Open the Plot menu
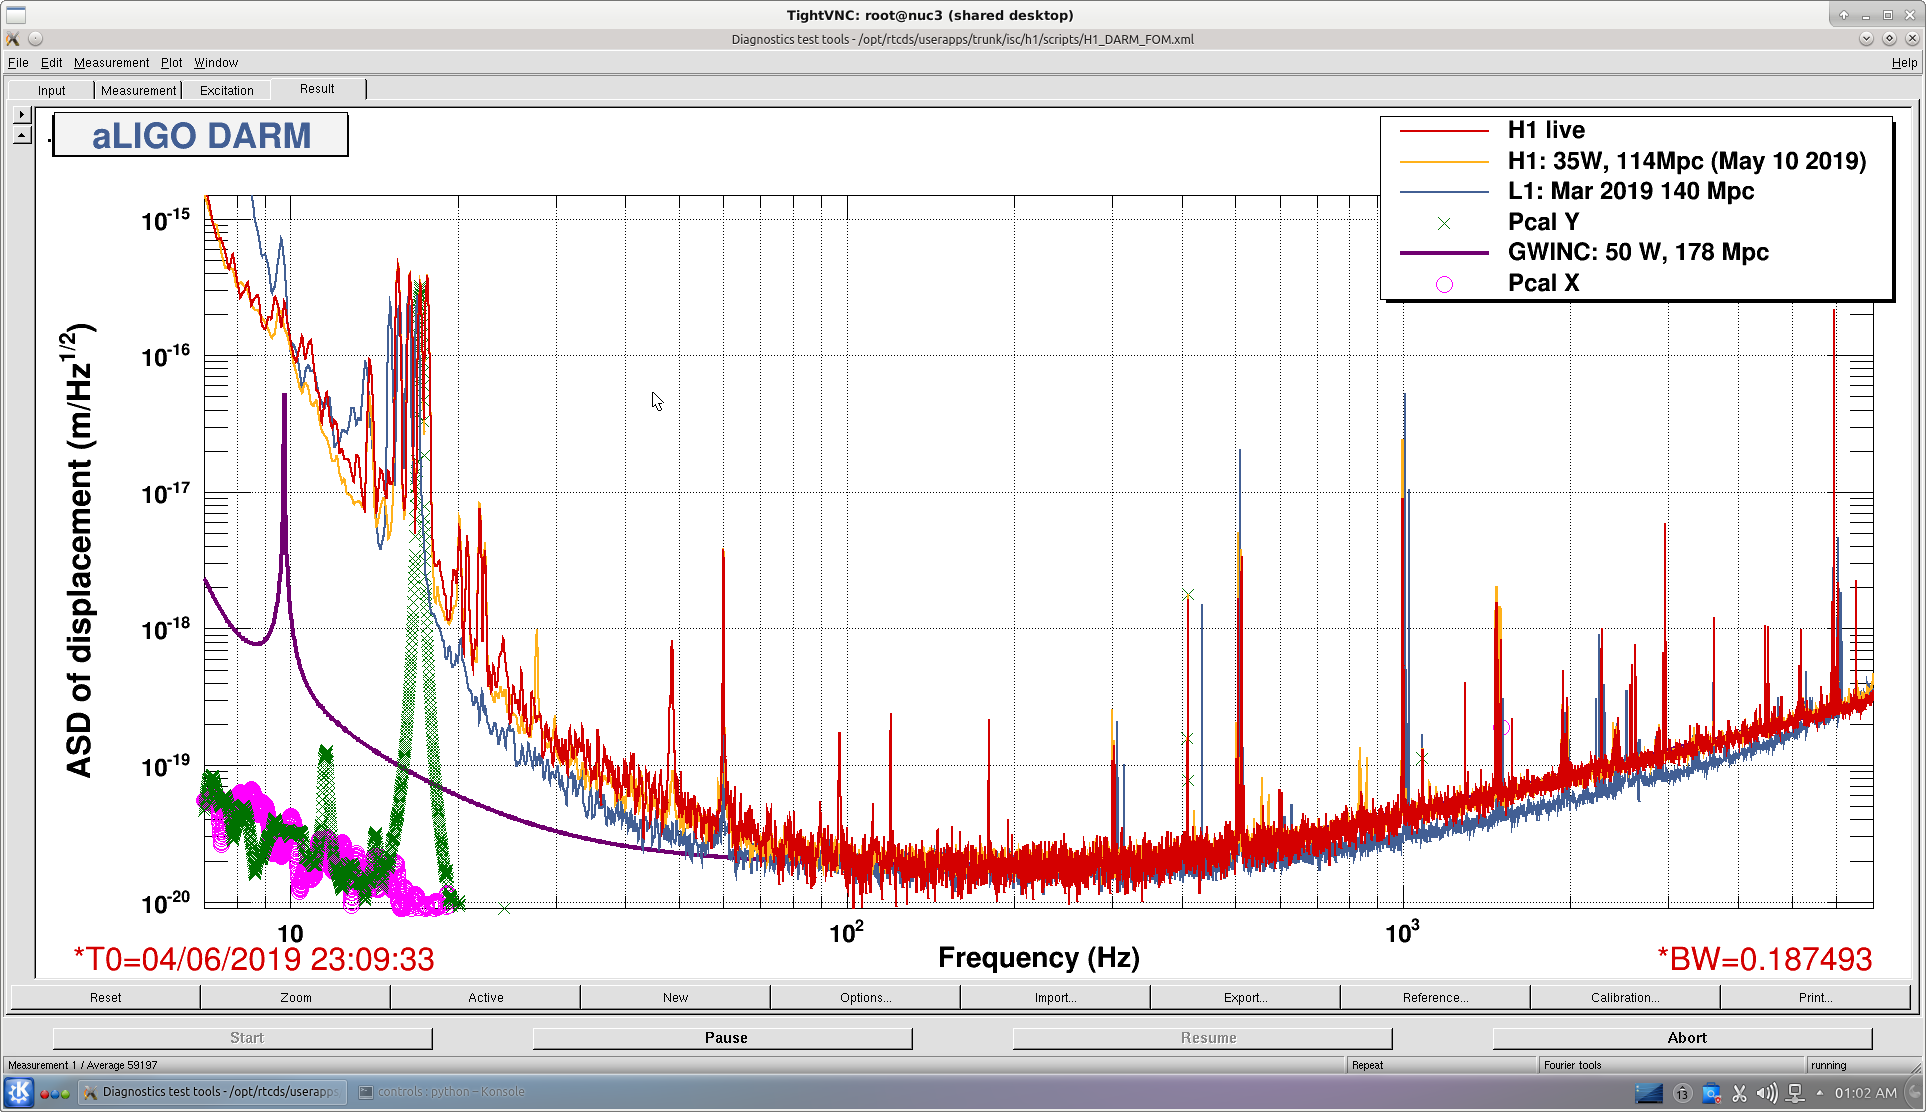Viewport: 1926px width, 1112px height. tap(171, 62)
